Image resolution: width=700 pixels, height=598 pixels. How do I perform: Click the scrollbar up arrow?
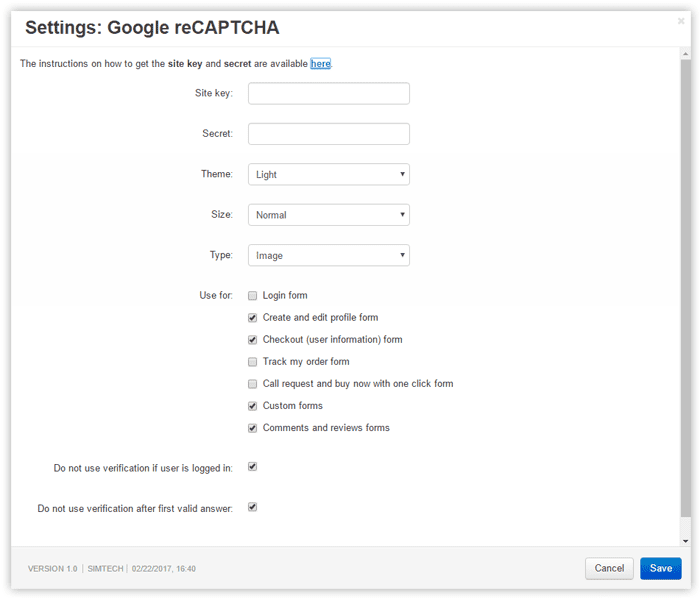[685, 54]
